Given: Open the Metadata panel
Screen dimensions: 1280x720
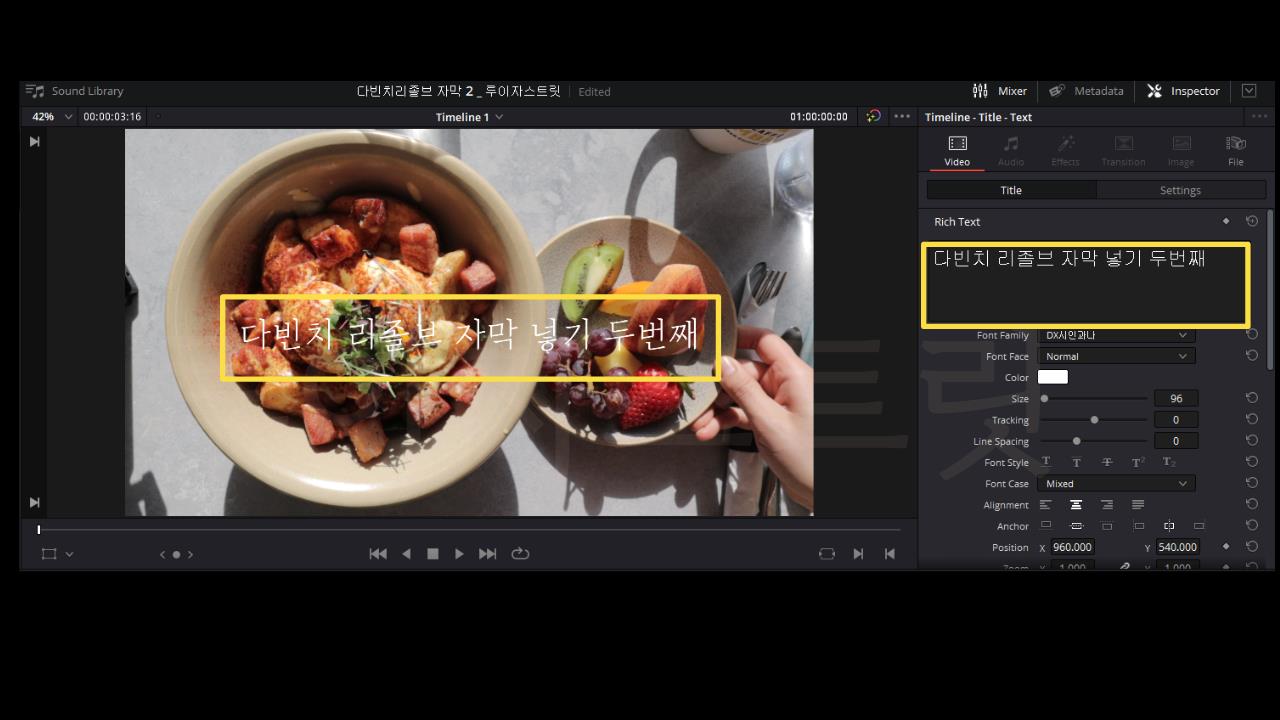Looking at the screenshot, I should point(1086,91).
